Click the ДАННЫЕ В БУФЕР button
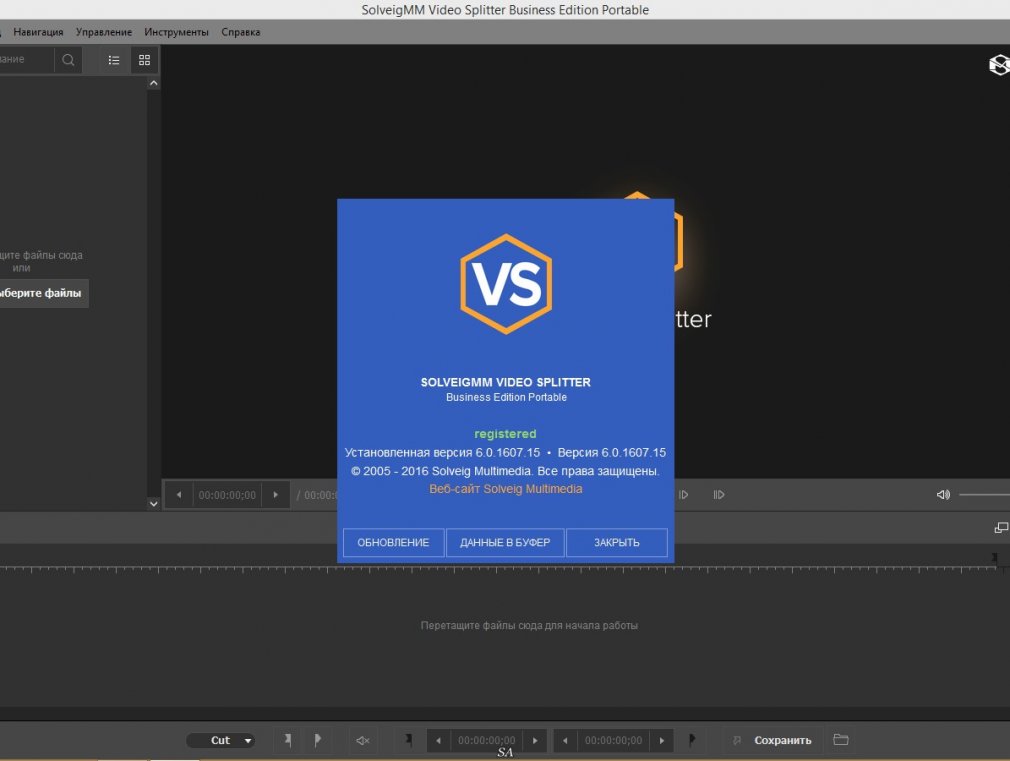Screen dimensions: 1010x761 (505, 543)
